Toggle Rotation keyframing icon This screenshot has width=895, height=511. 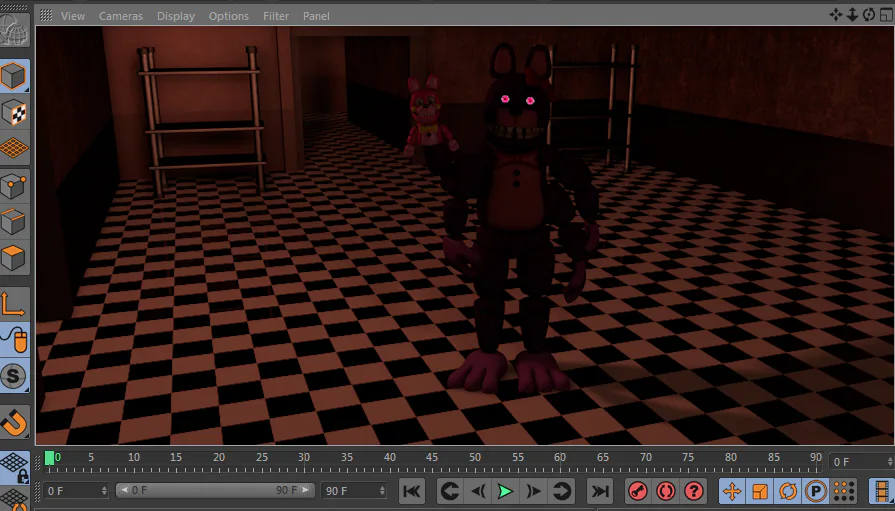[x=788, y=491]
